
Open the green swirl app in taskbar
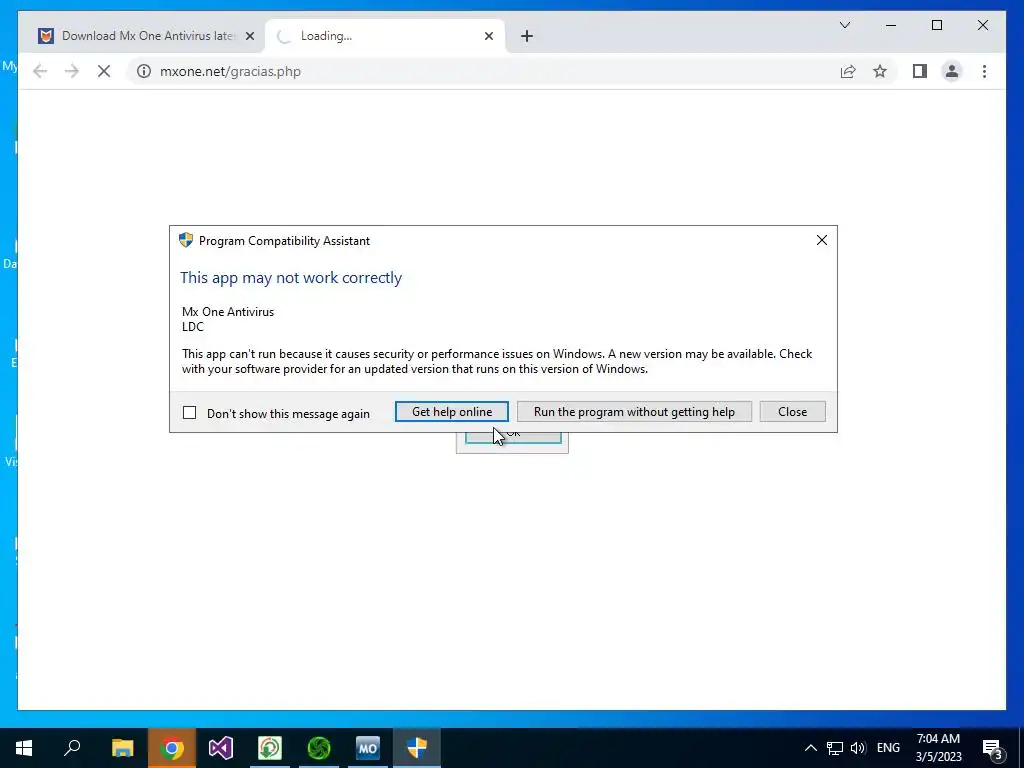tap(319, 748)
